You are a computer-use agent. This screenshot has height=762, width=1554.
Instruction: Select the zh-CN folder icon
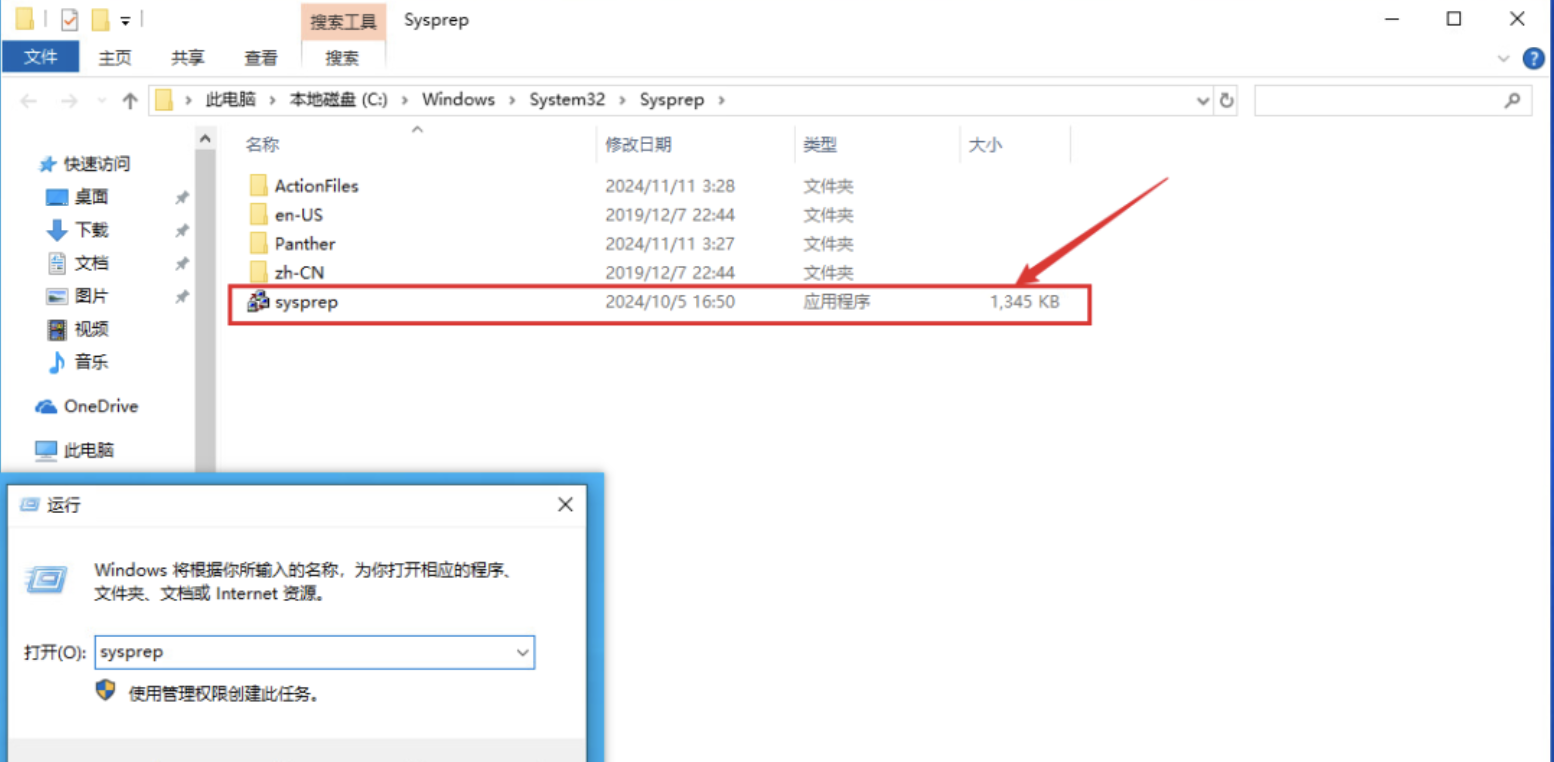pyautogui.click(x=259, y=272)
